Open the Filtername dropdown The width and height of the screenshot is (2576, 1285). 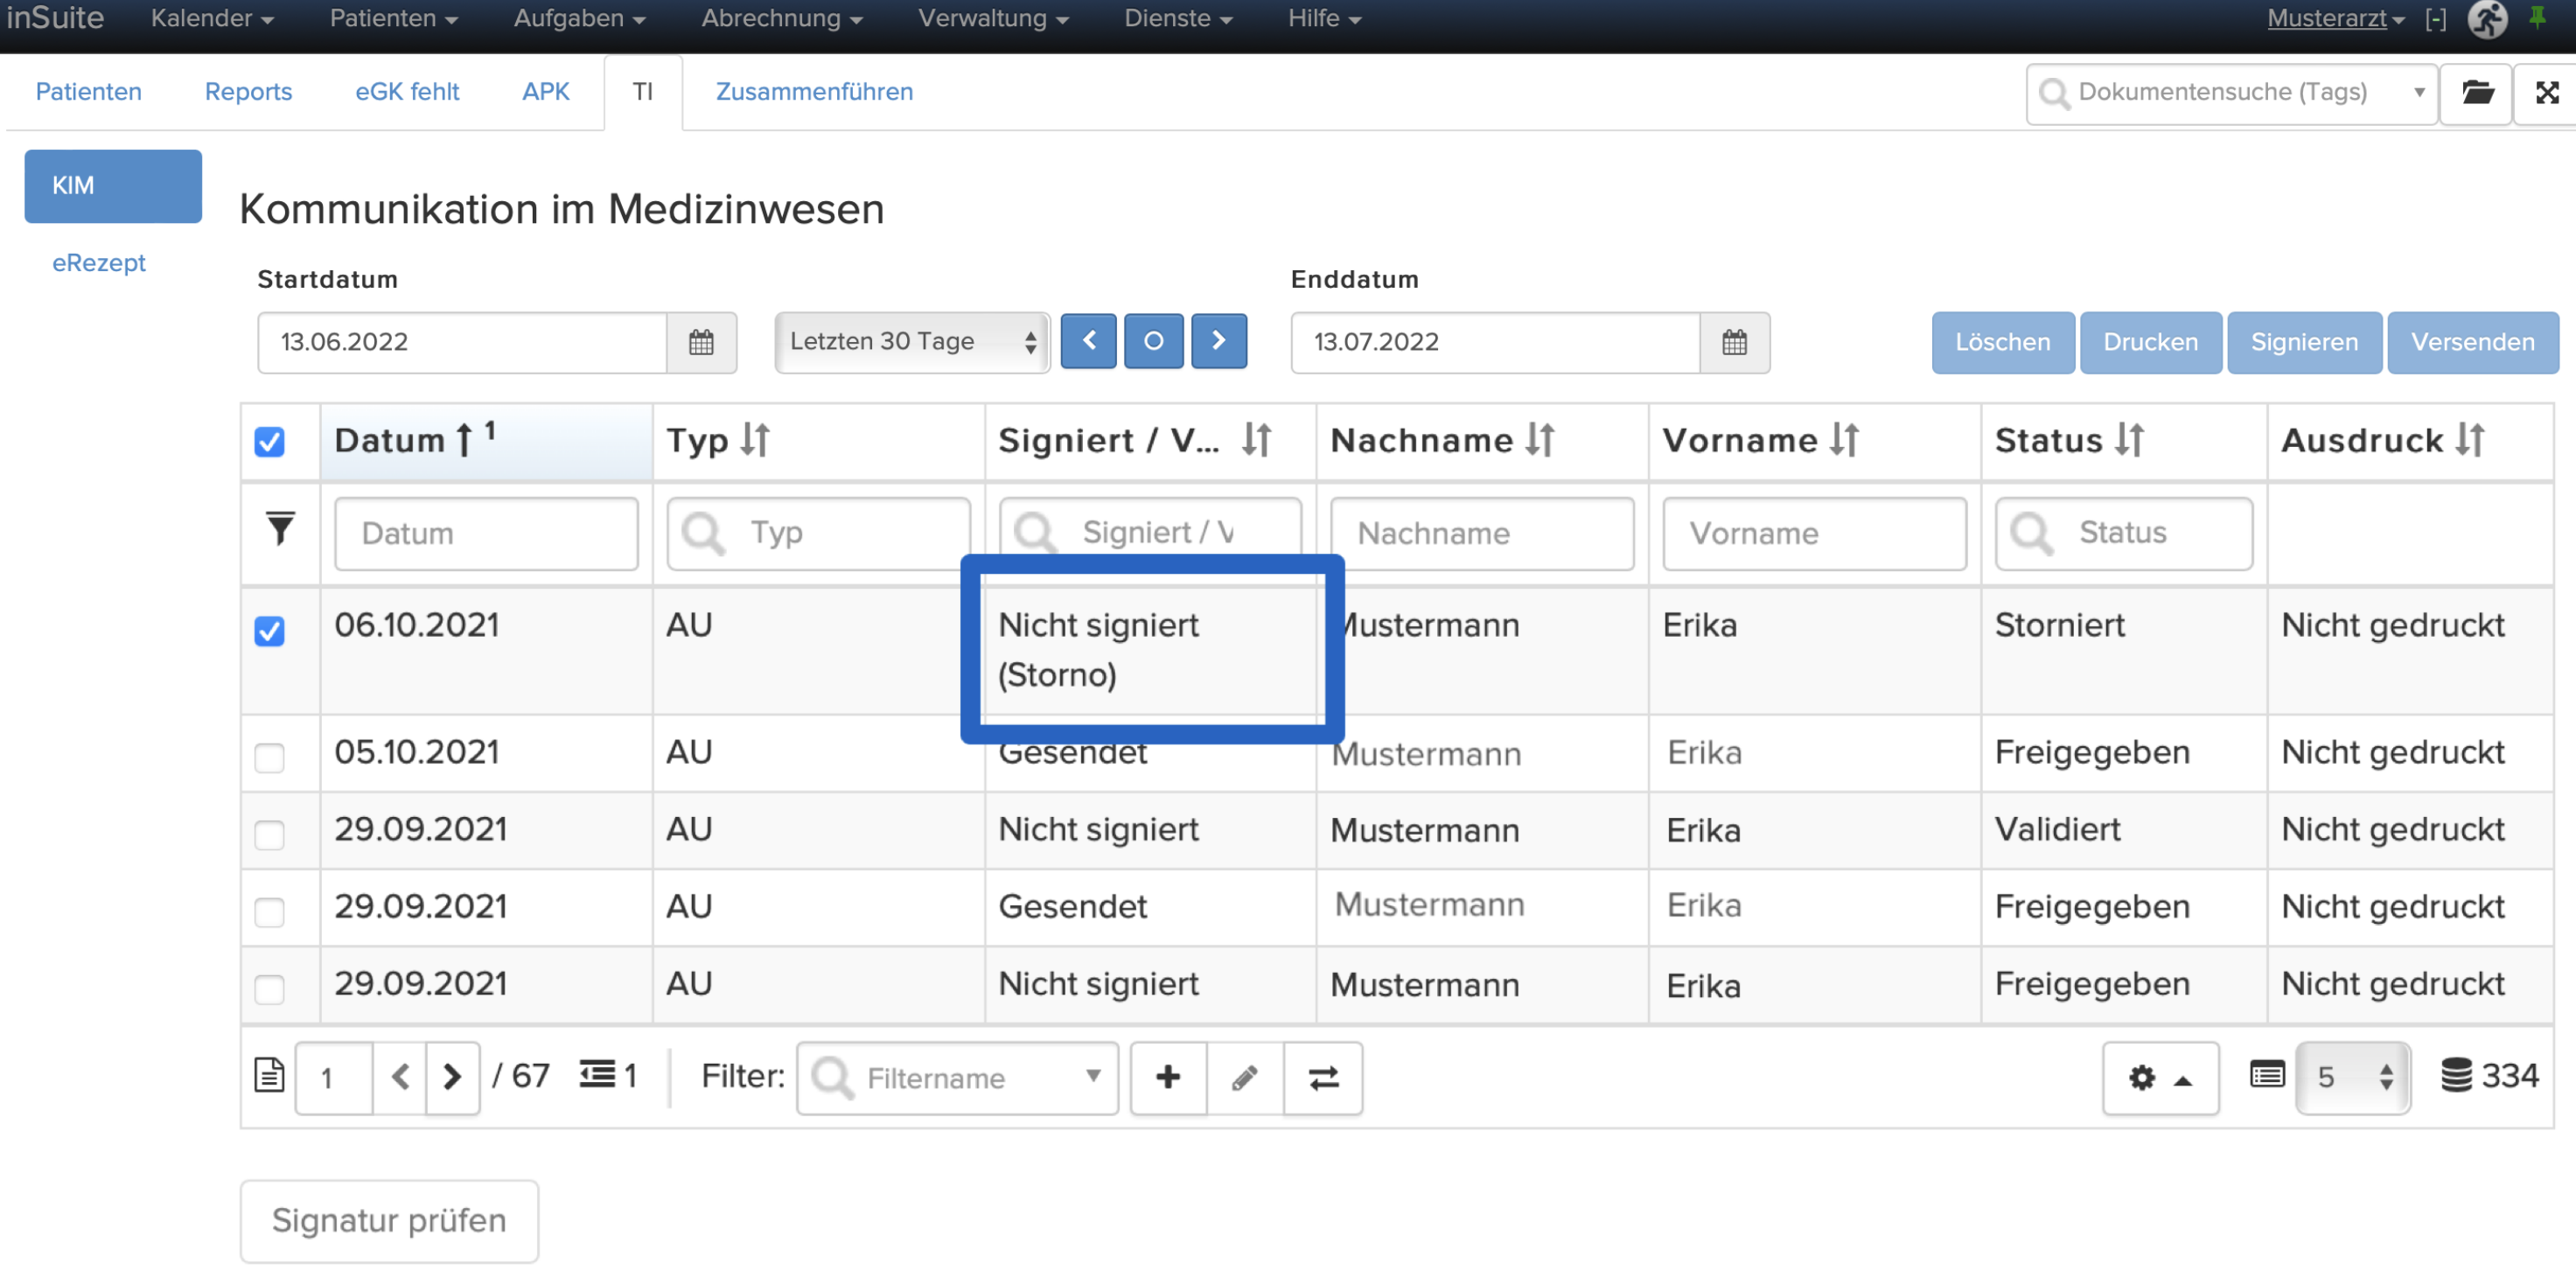957,1078
